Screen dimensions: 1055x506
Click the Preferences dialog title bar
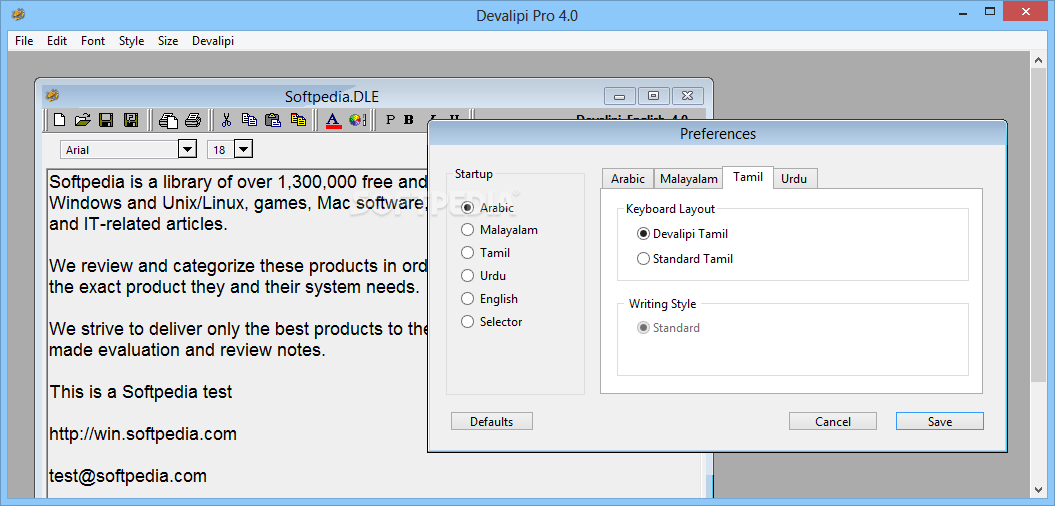(x=717, y=134)
